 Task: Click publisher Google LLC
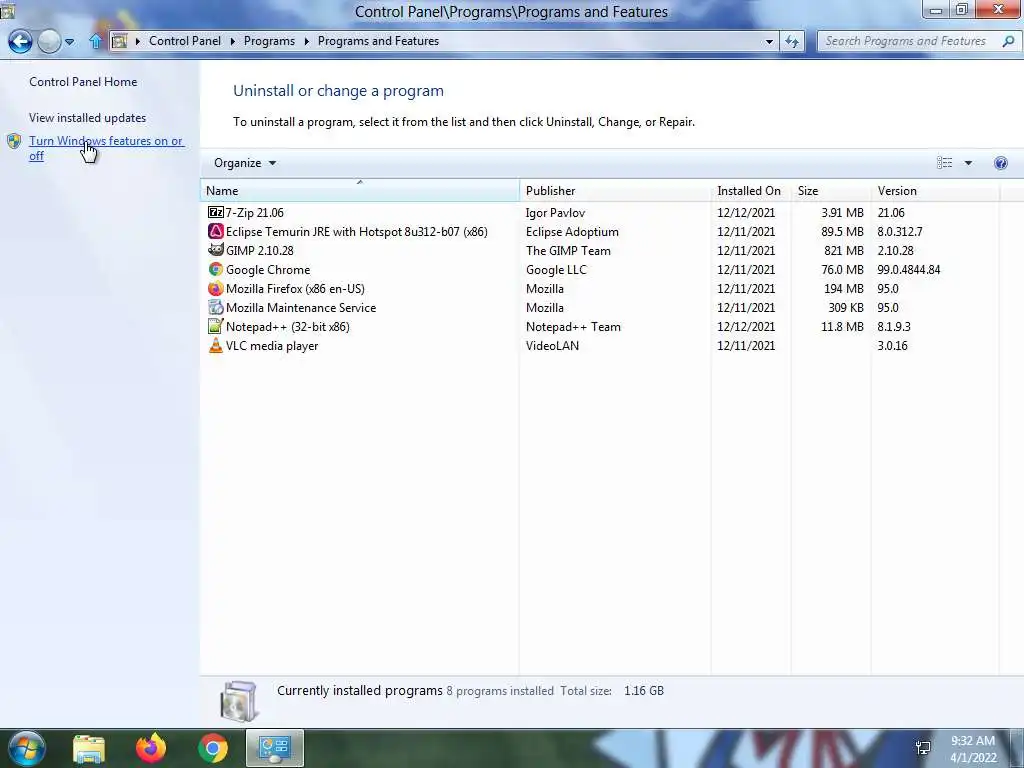(x=556, y=269)
